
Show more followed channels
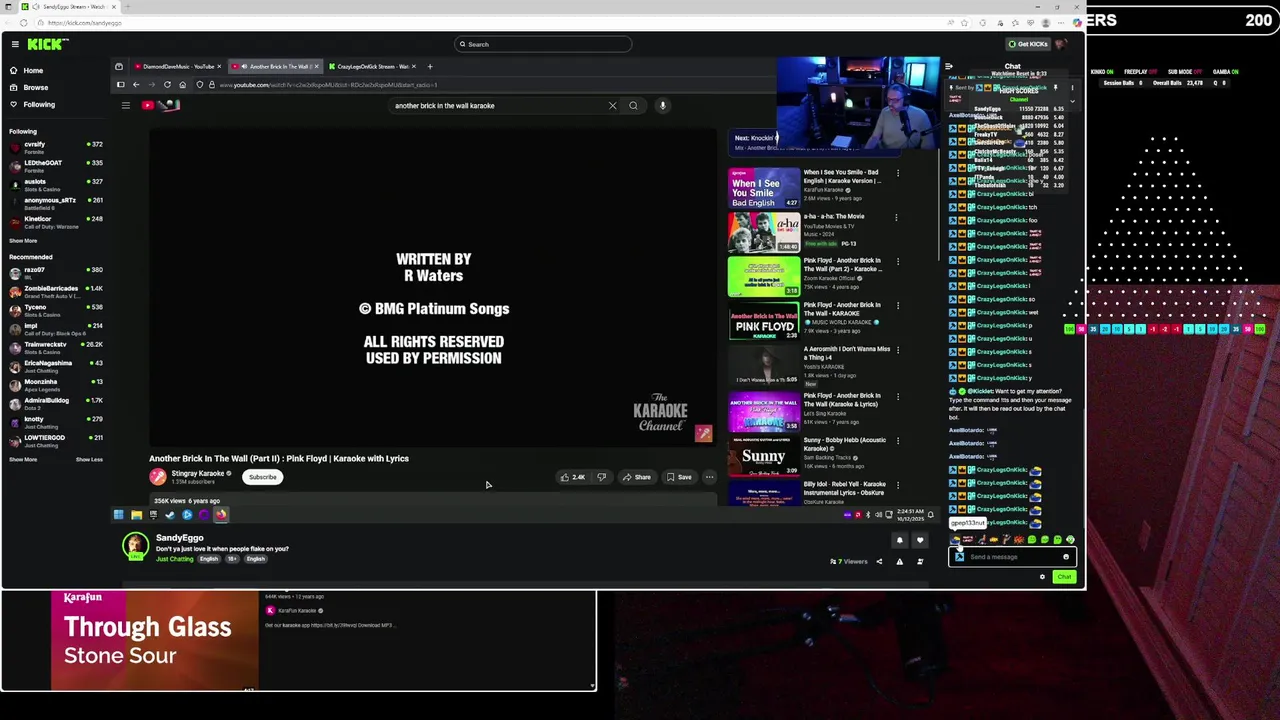click(x=23, y=241)
